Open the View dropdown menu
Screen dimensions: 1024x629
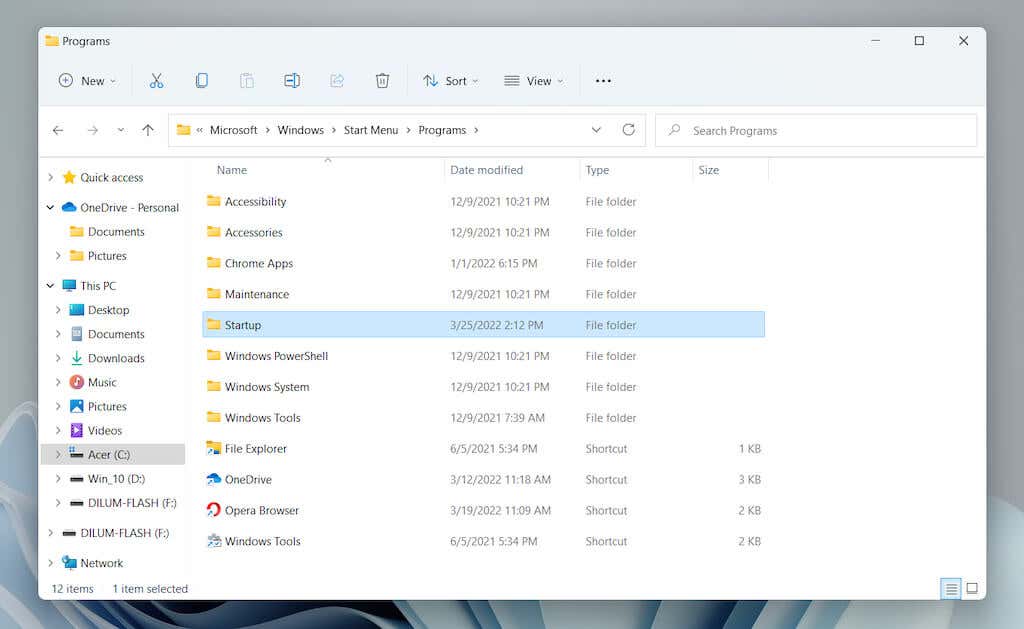(533, 80)
